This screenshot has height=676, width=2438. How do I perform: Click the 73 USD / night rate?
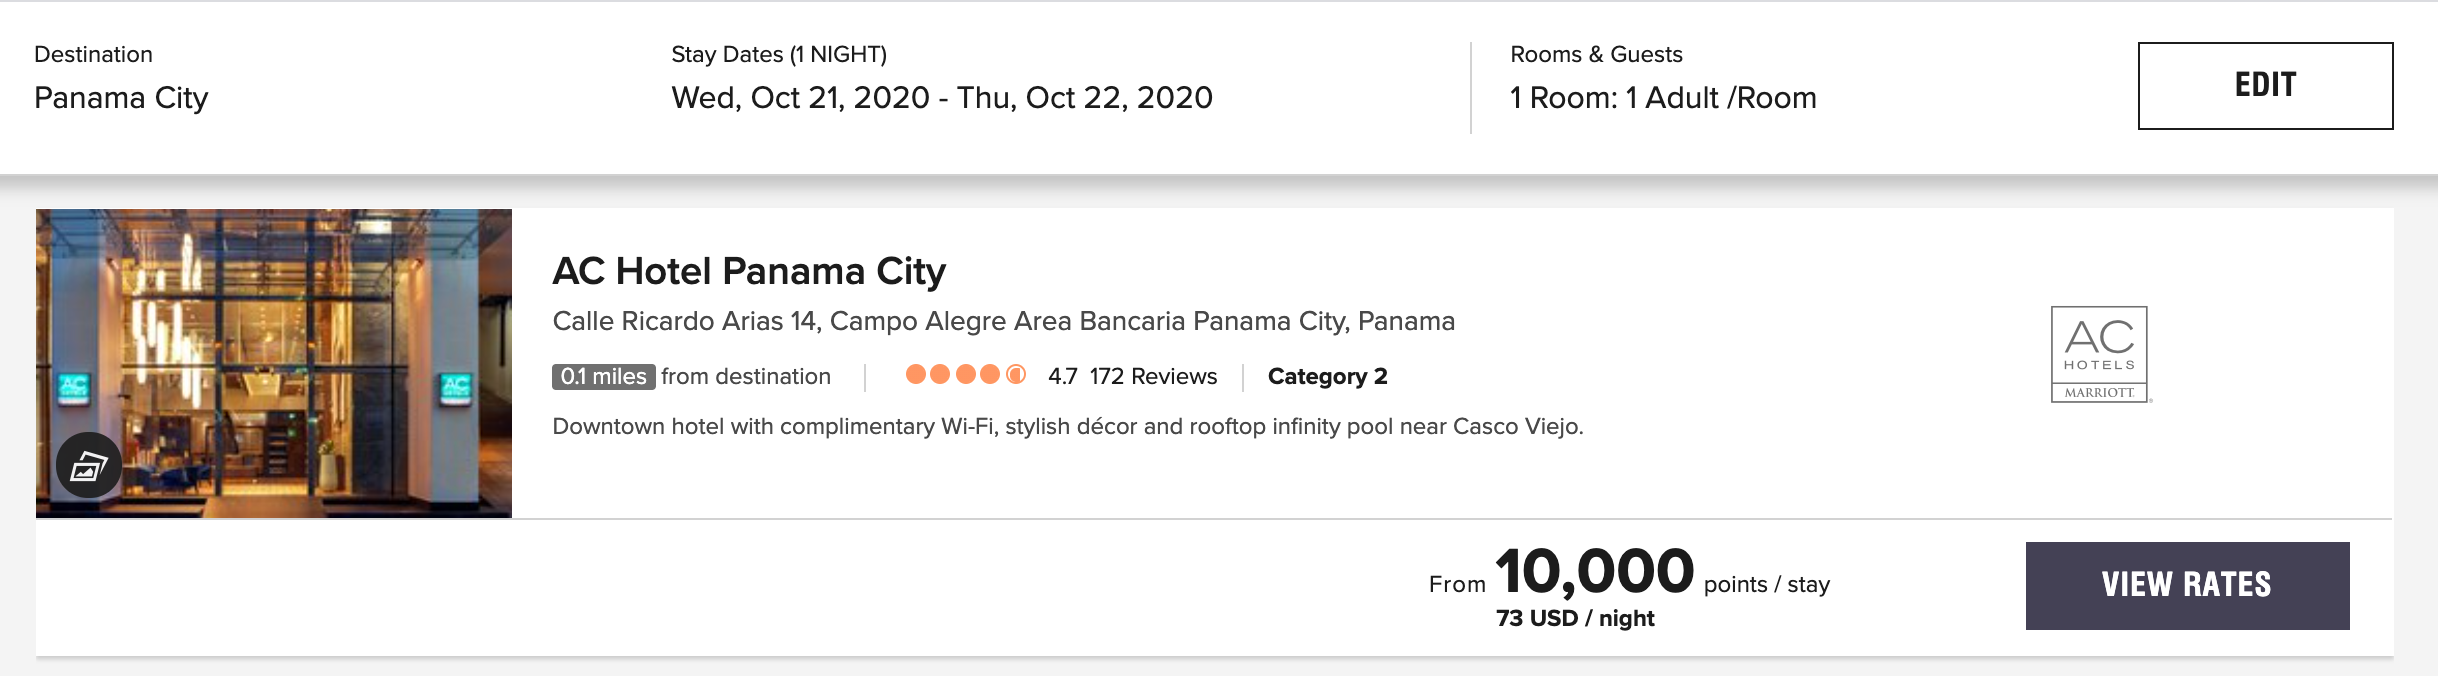point(1575,618)
